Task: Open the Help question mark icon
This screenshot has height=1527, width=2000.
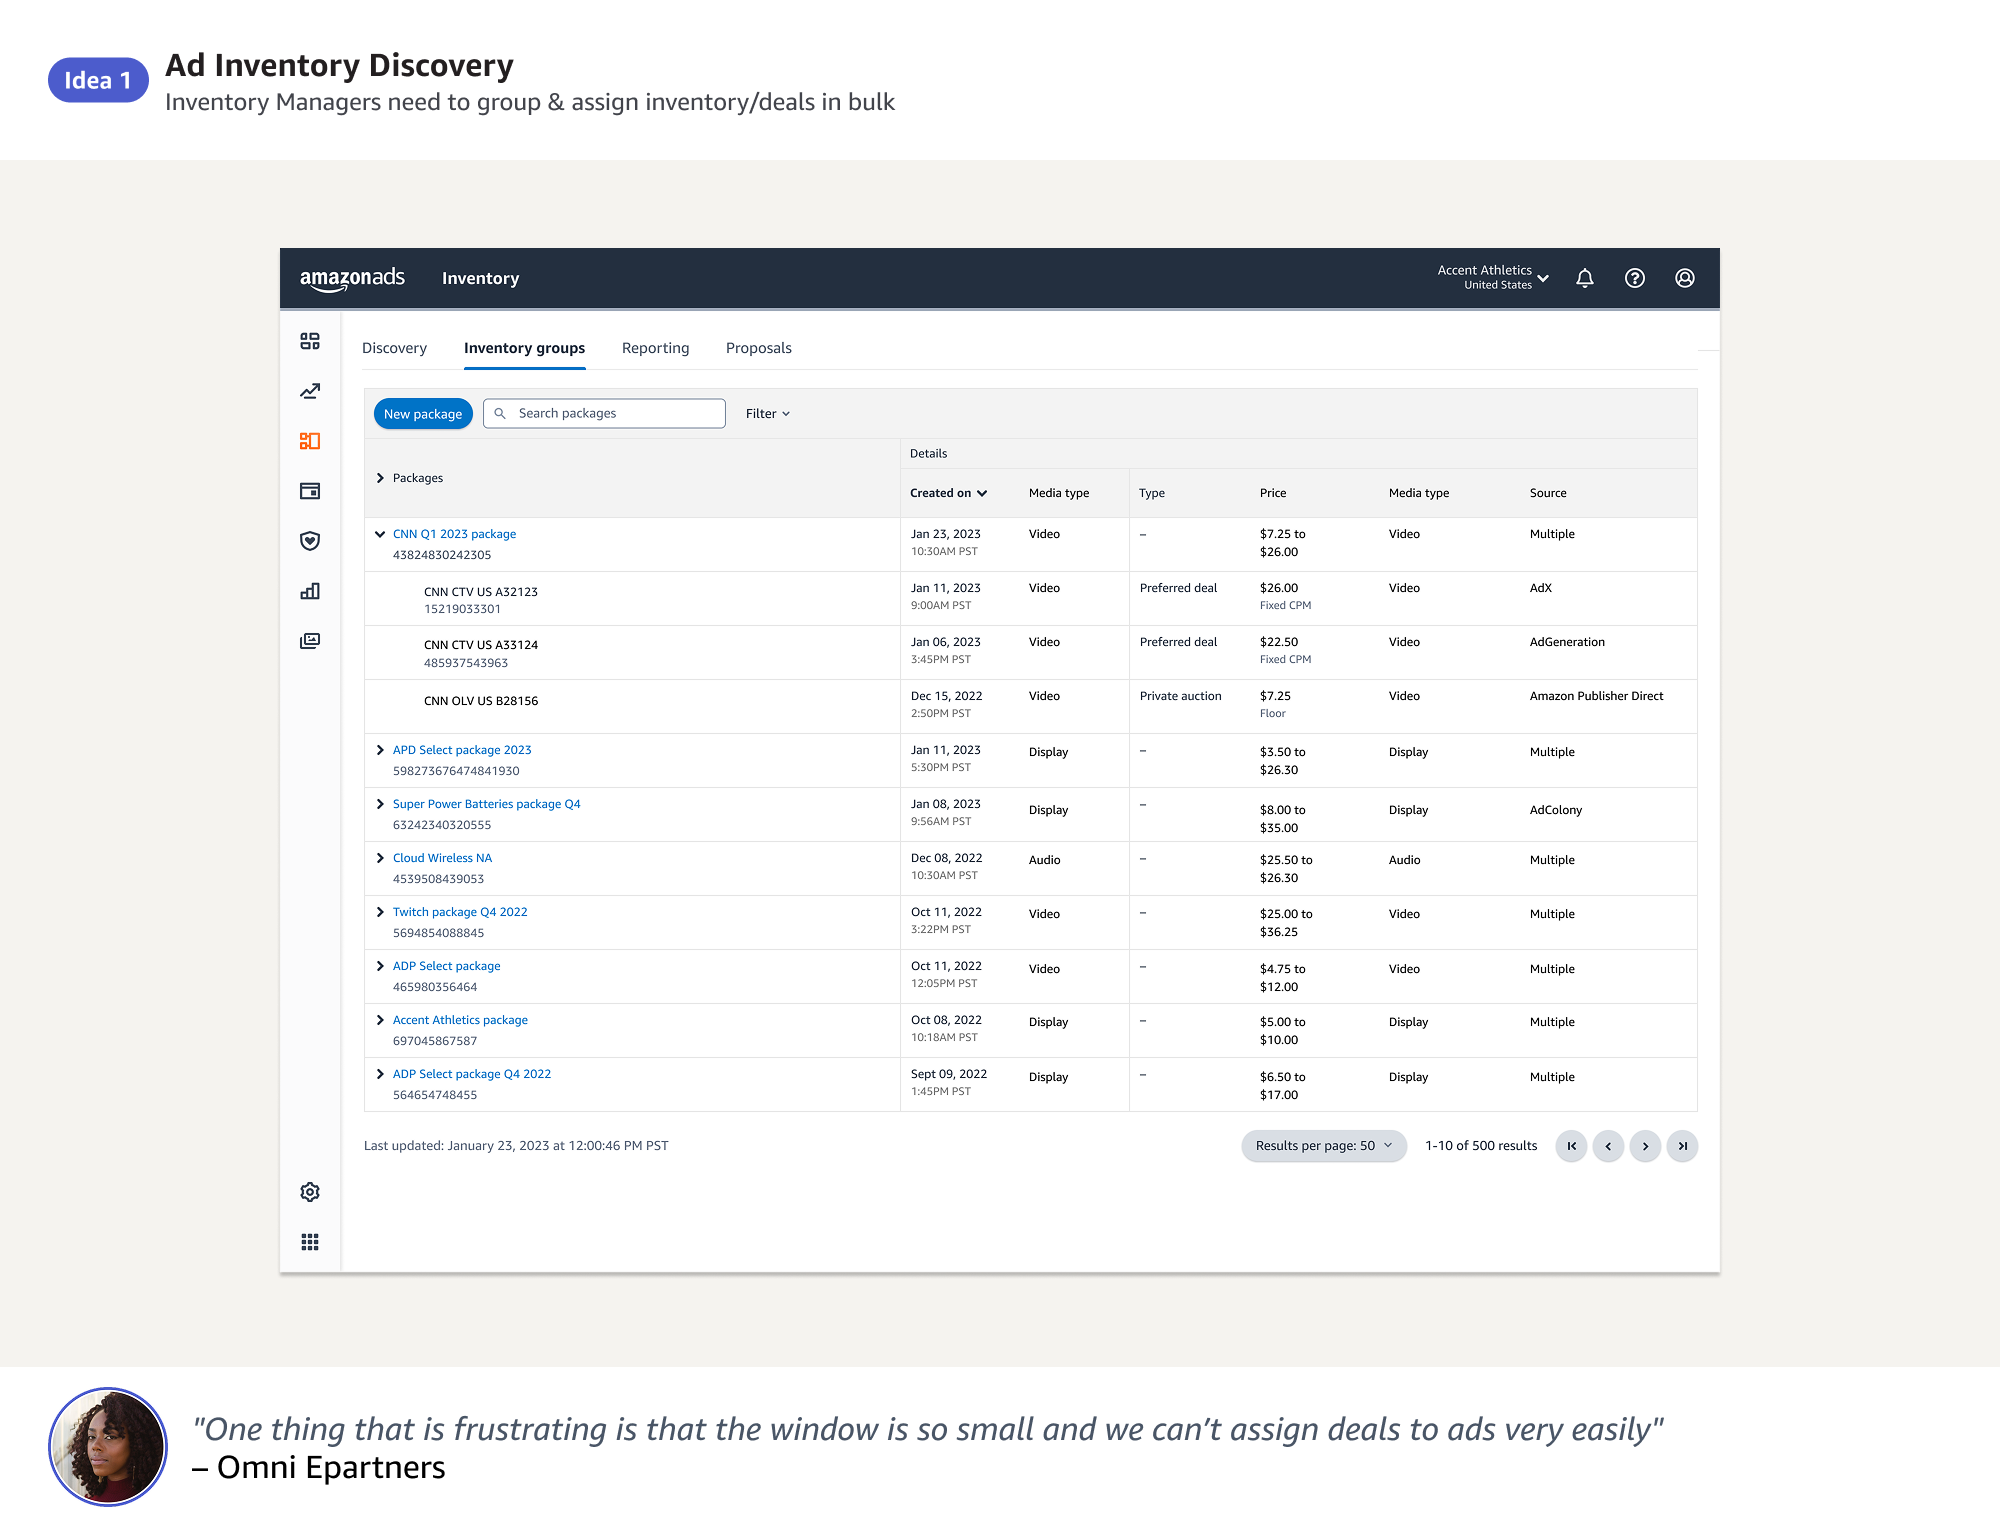Action: pos(1635,278)
